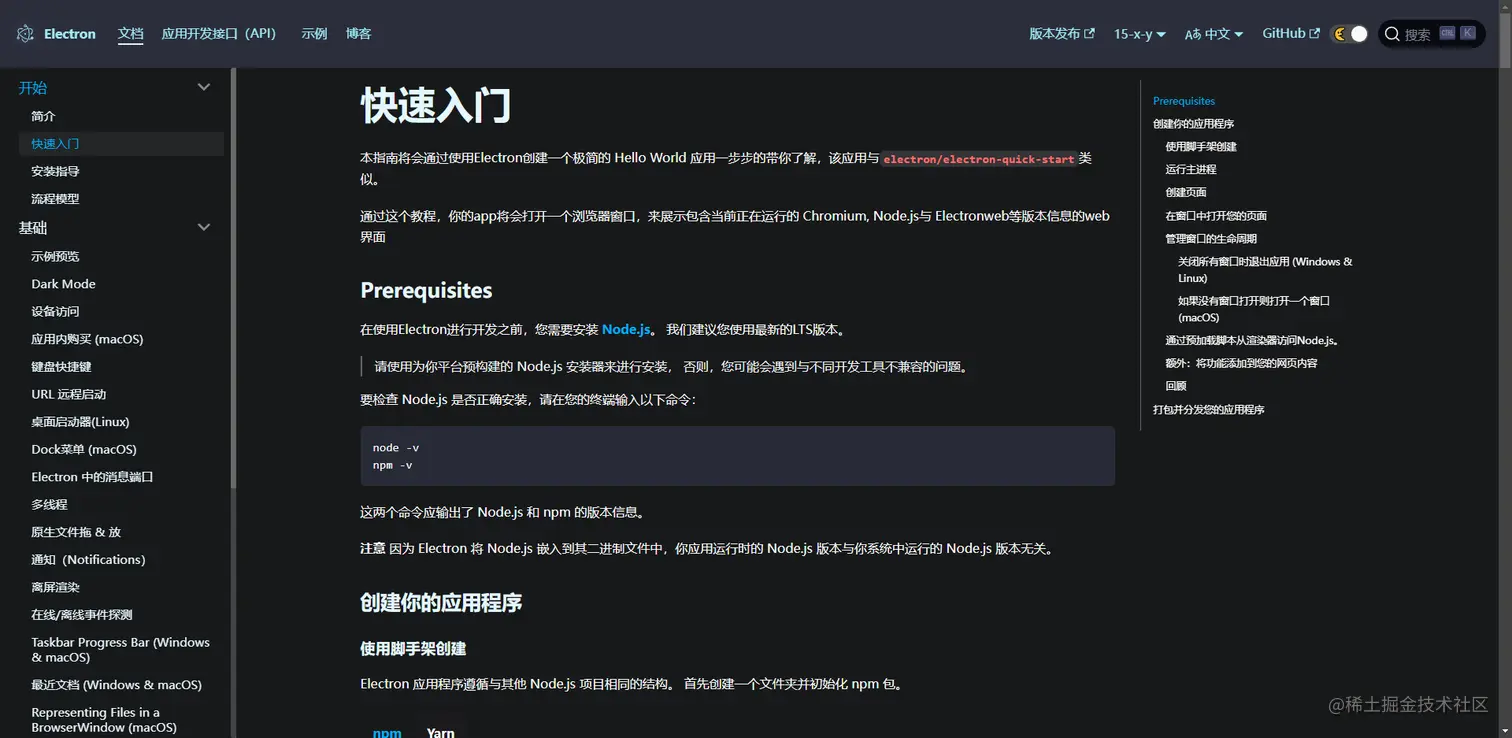Collapse the 开始 sidebar section
Image resolution: width=1512 pixels, height=738 pixels.
tap(204, 87)
